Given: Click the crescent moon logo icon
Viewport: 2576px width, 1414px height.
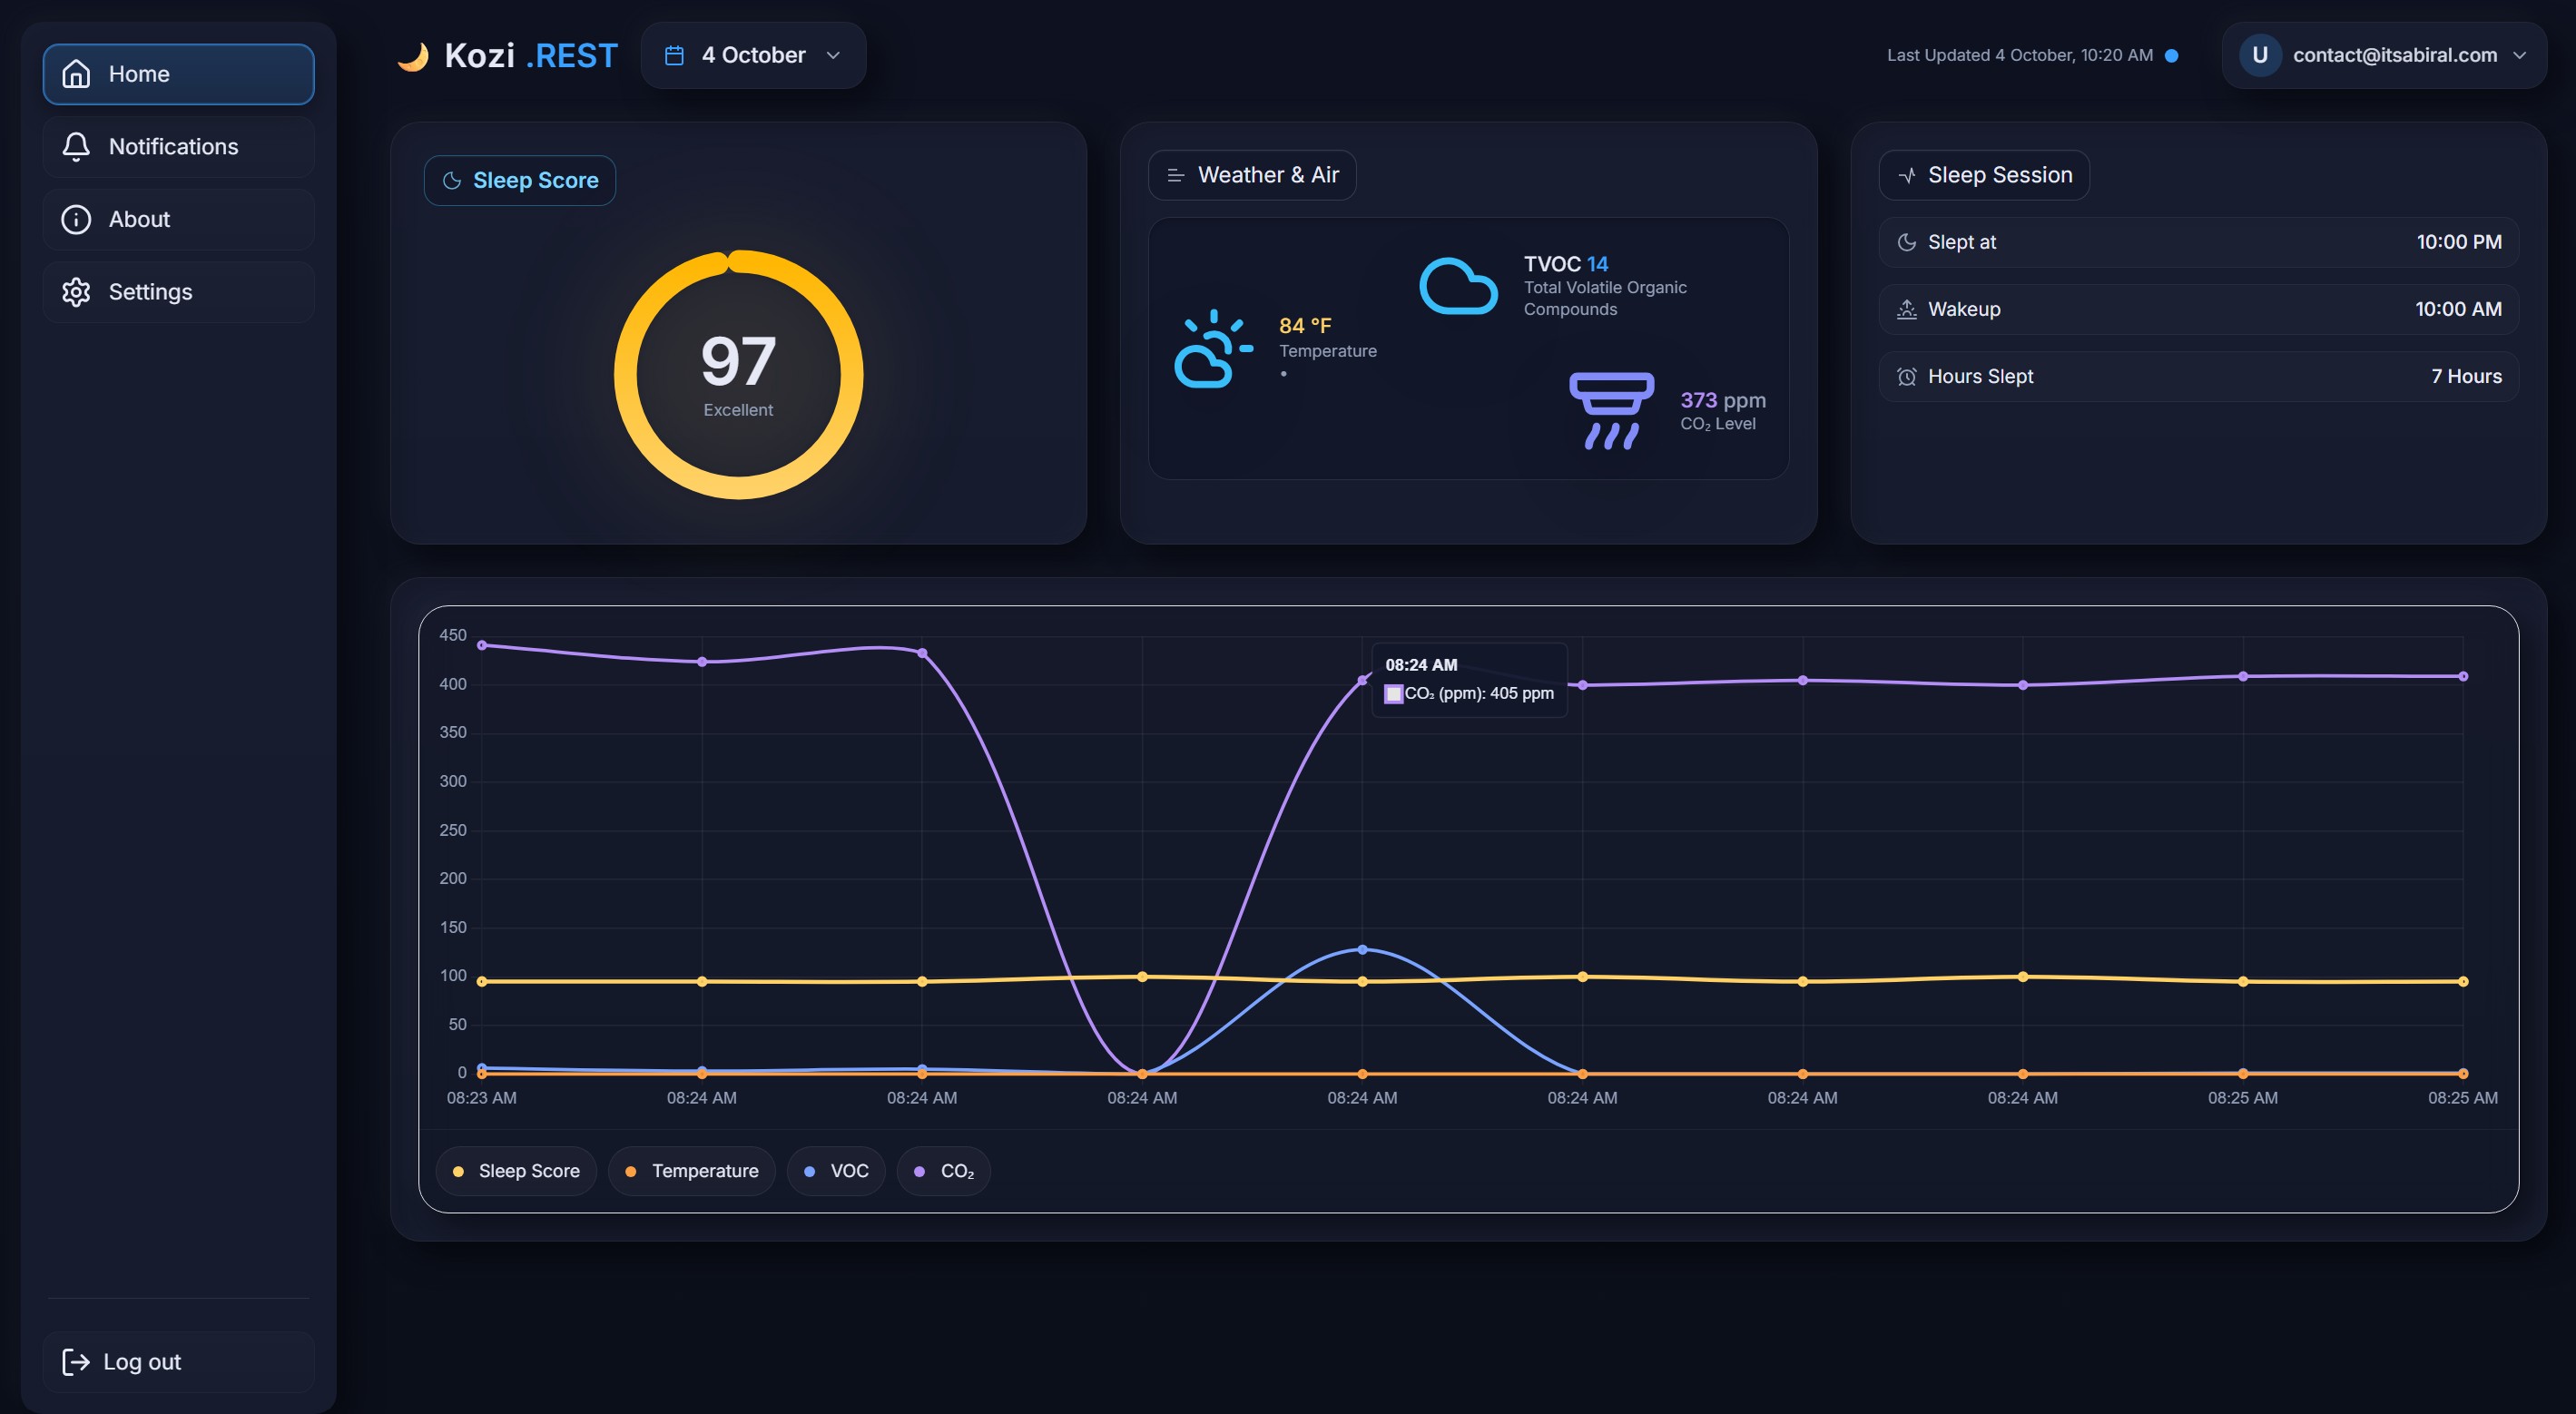Looking at the screenshot, I should pos(413,56).
